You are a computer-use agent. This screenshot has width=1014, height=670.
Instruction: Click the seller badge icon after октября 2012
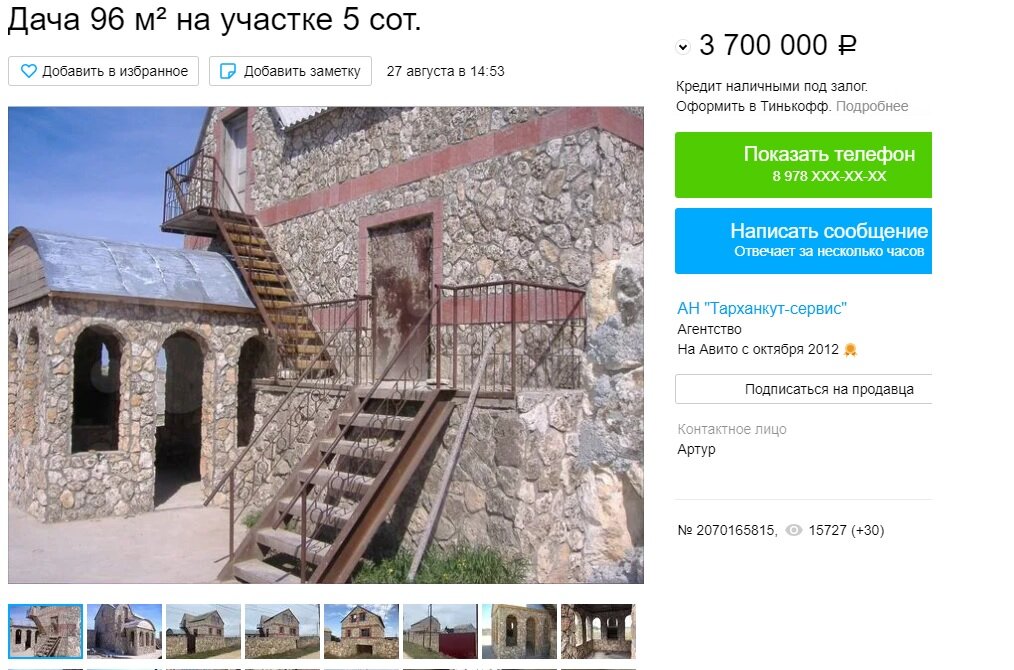point(850,350)
